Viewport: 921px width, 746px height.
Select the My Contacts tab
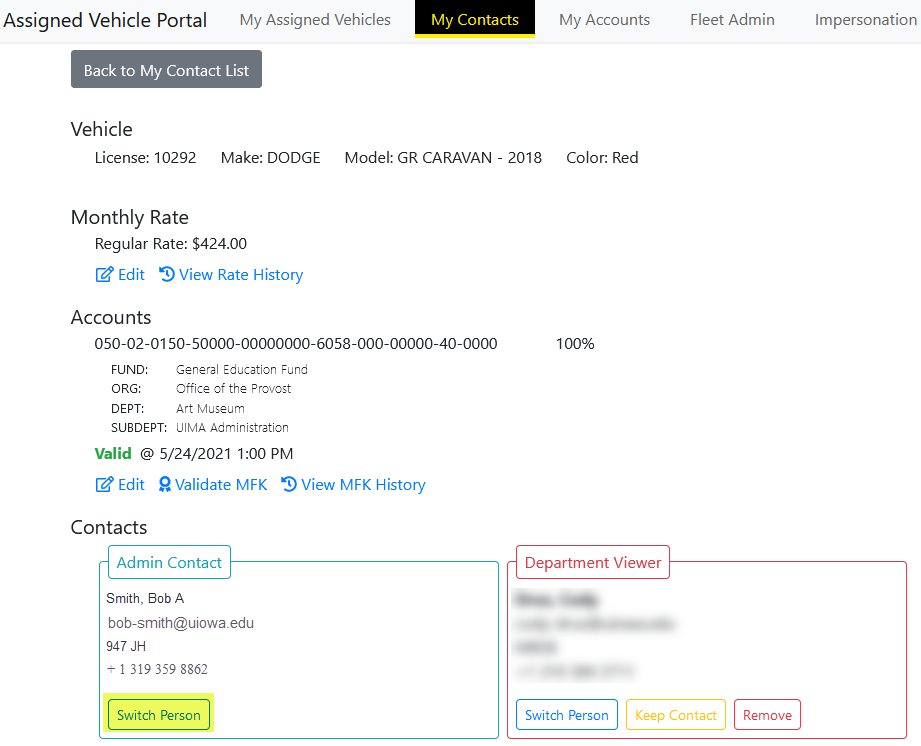(x=474, y=19)
